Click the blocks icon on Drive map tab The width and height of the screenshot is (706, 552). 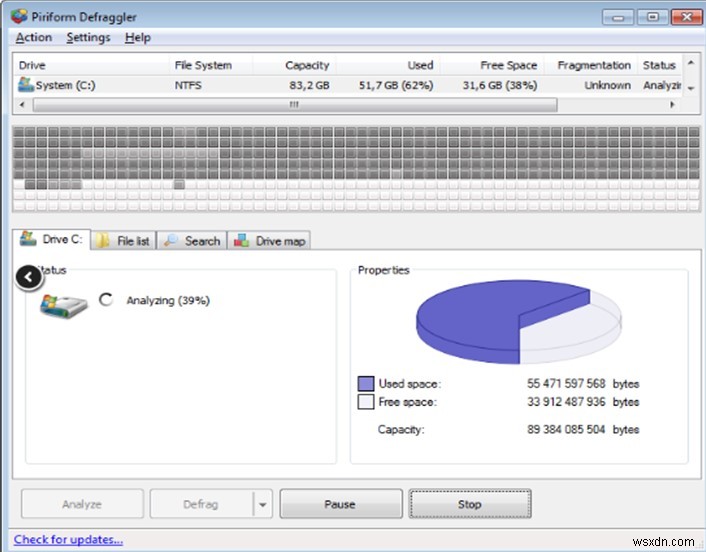point(241,240)
